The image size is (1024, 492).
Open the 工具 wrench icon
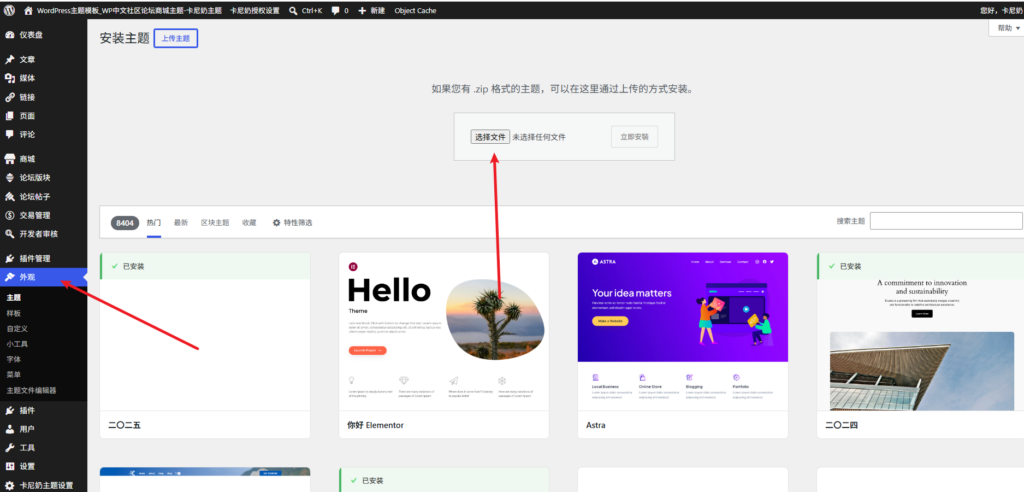10,448
